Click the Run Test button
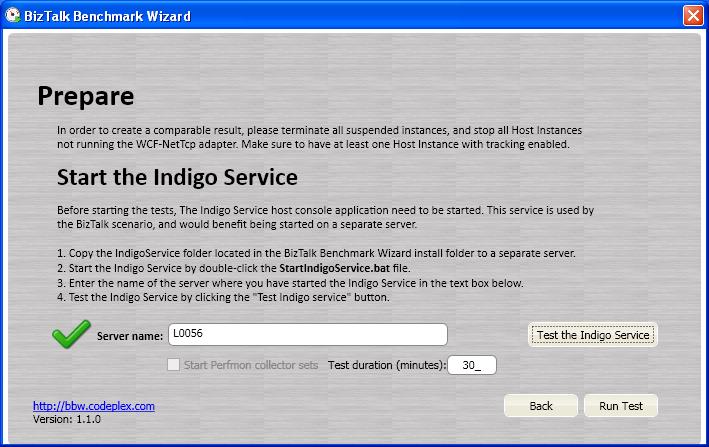709x447 pixels. pyautogui.click(x=621, y=406)
